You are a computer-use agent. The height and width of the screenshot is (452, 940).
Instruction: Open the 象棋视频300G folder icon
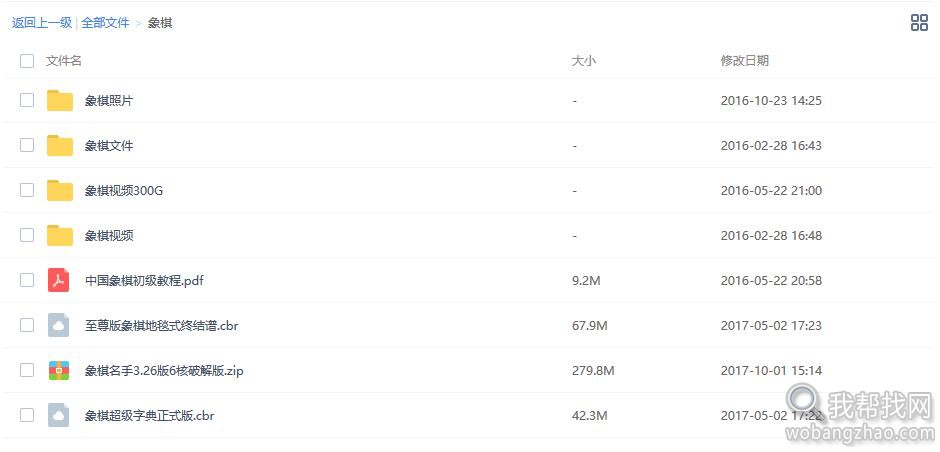60,191
